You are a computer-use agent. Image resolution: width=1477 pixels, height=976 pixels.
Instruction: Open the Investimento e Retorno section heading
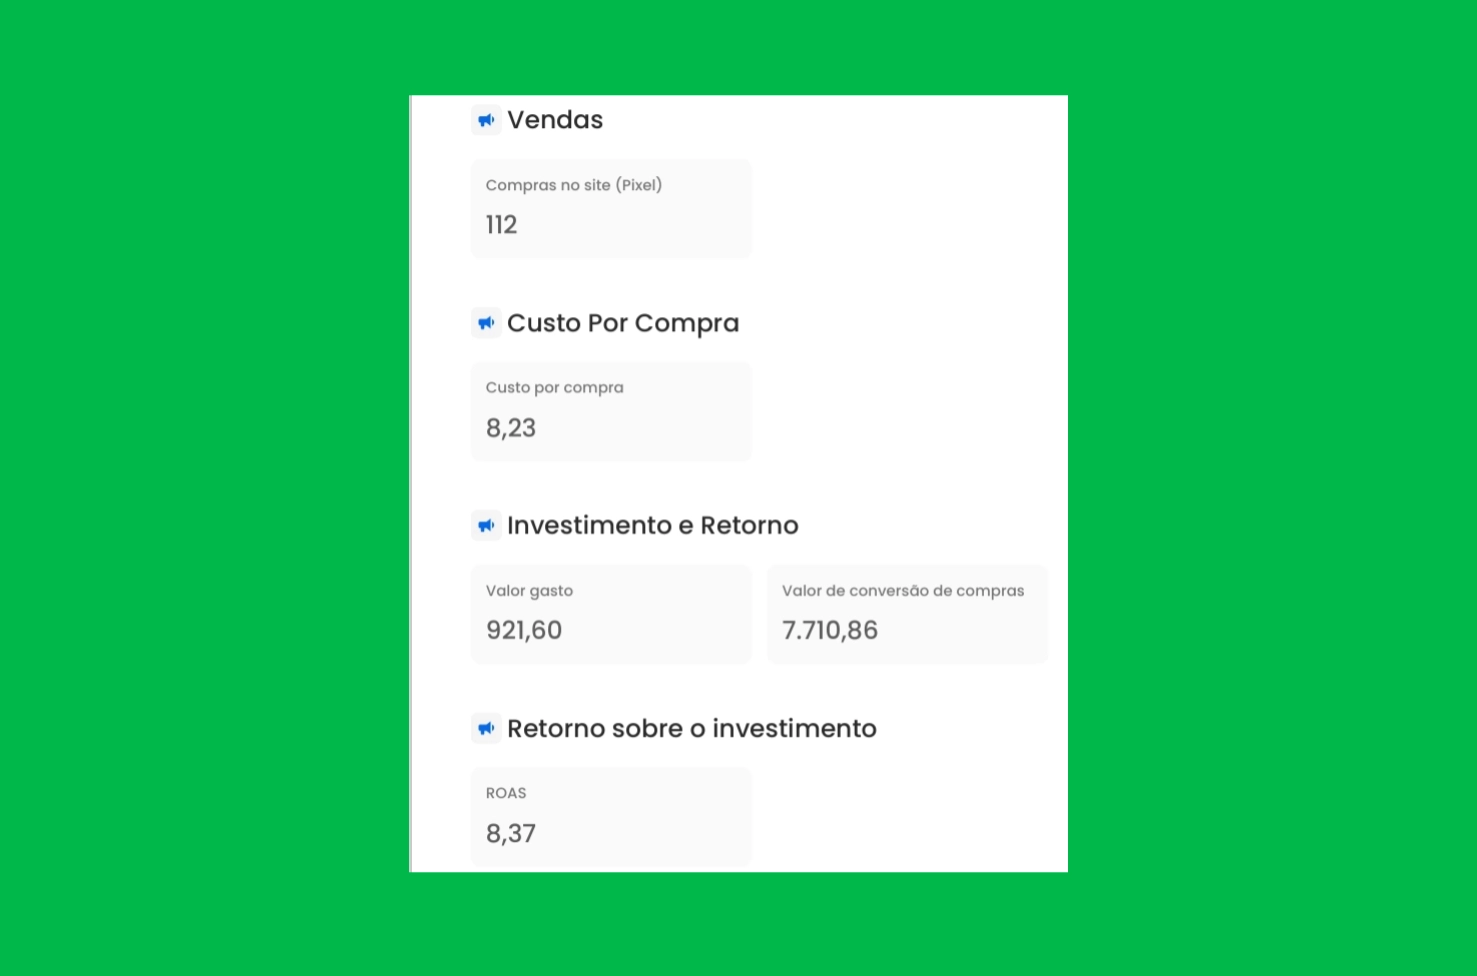(652, 526)
